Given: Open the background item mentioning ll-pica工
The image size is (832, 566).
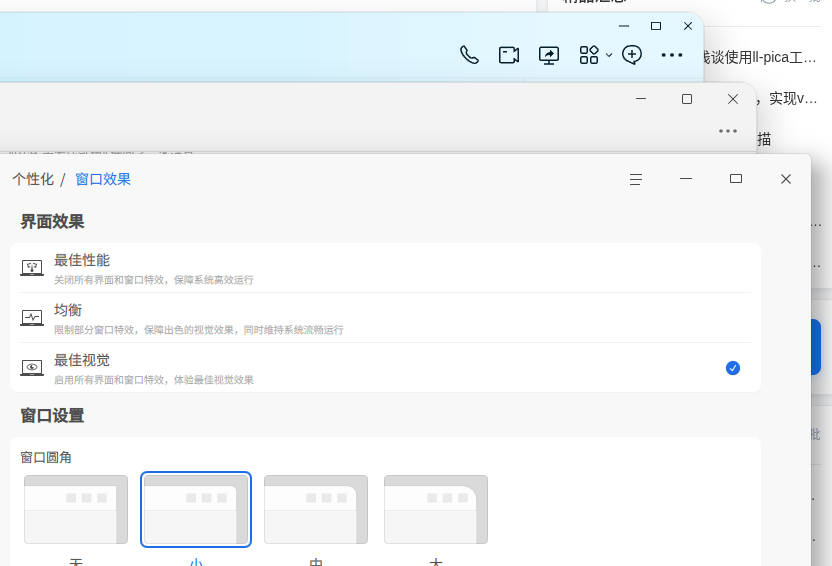Looking at the screenshot, I should pos(760,57).
